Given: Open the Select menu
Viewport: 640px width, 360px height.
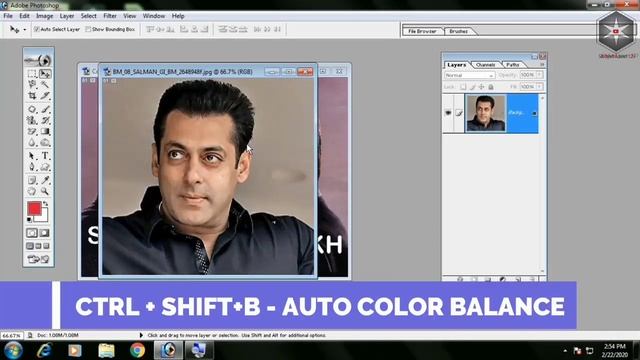Looking at the screenshot, I should pos(89,16).
